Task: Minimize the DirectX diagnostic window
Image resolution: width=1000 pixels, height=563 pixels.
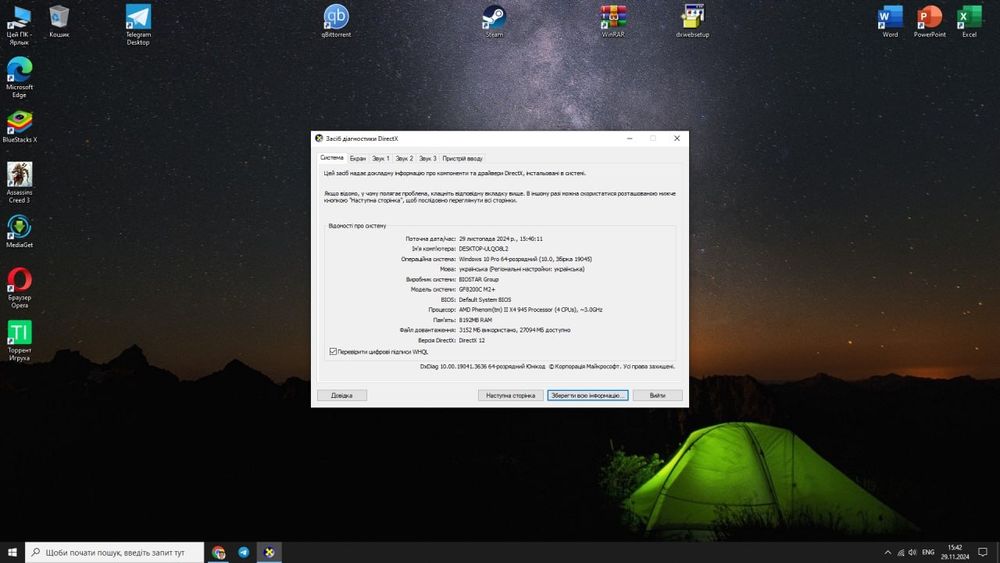Action: coord(629,138)
